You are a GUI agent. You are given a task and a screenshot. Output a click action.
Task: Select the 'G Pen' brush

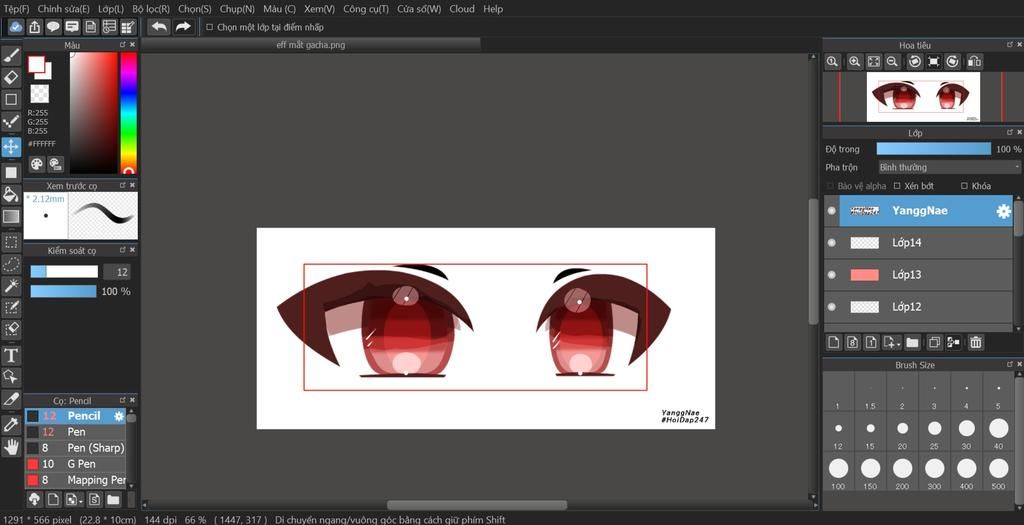coord(81,464)
